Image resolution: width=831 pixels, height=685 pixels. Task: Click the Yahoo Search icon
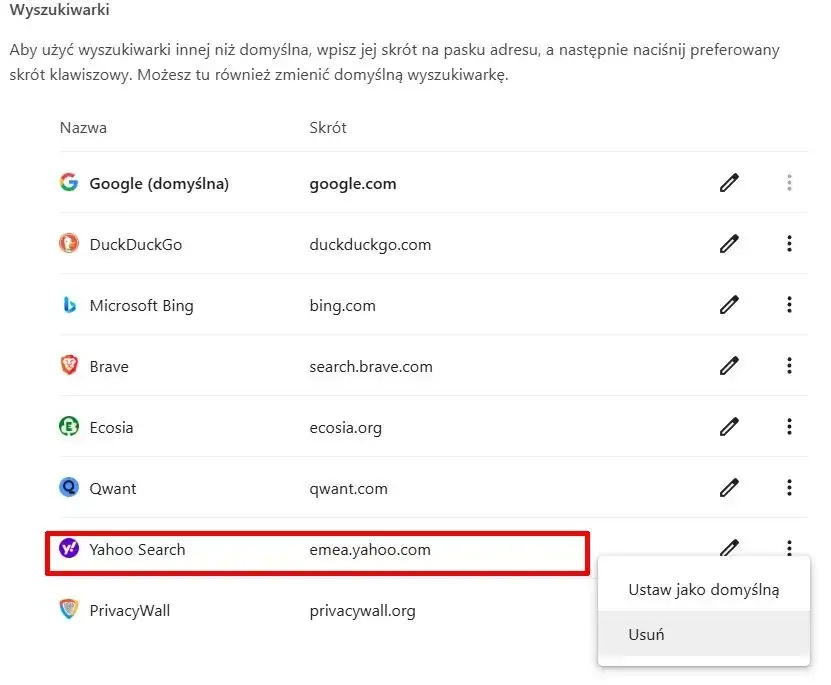coord(68,549)
